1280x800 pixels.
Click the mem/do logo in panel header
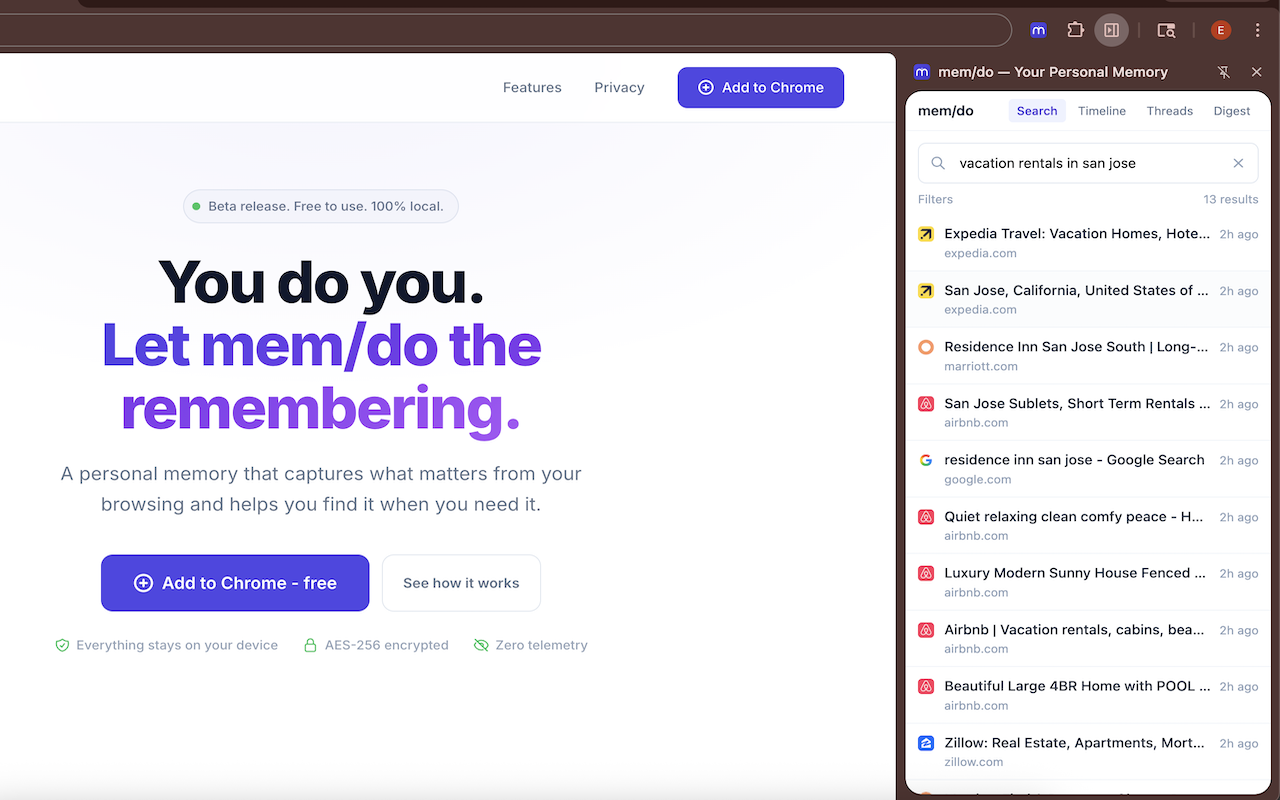click(x=921, y=72)
